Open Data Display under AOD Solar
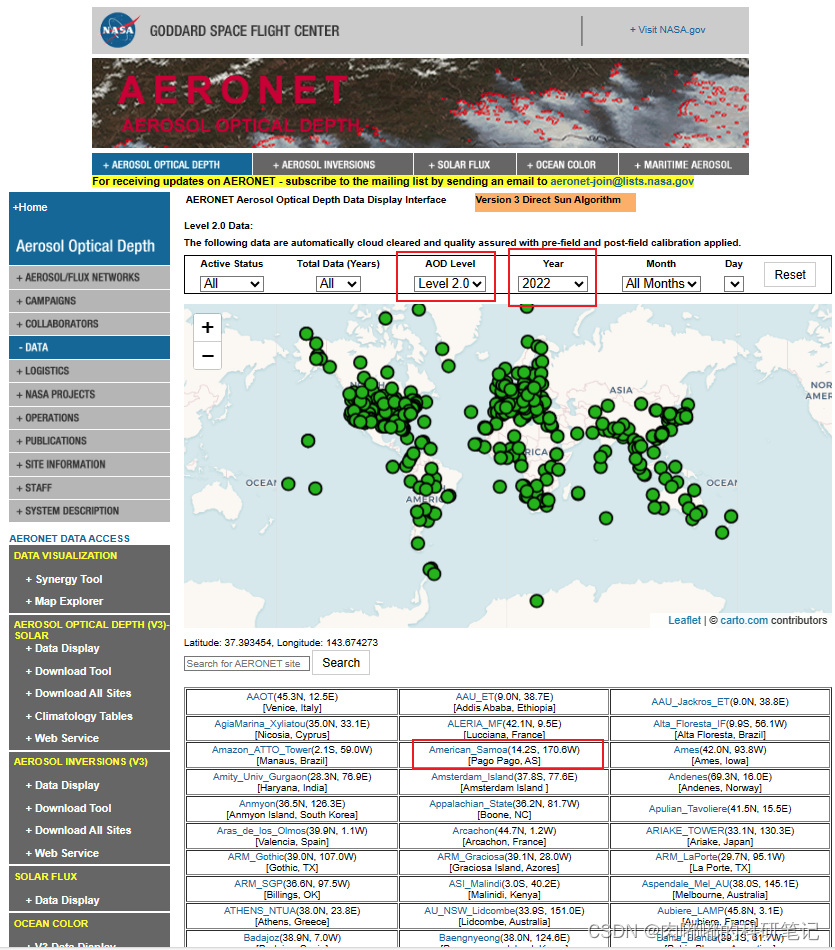 tap(62, 648)
